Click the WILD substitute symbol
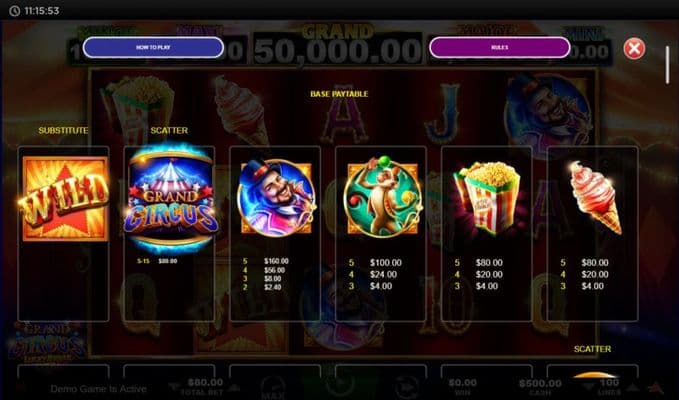 point(64,198)
